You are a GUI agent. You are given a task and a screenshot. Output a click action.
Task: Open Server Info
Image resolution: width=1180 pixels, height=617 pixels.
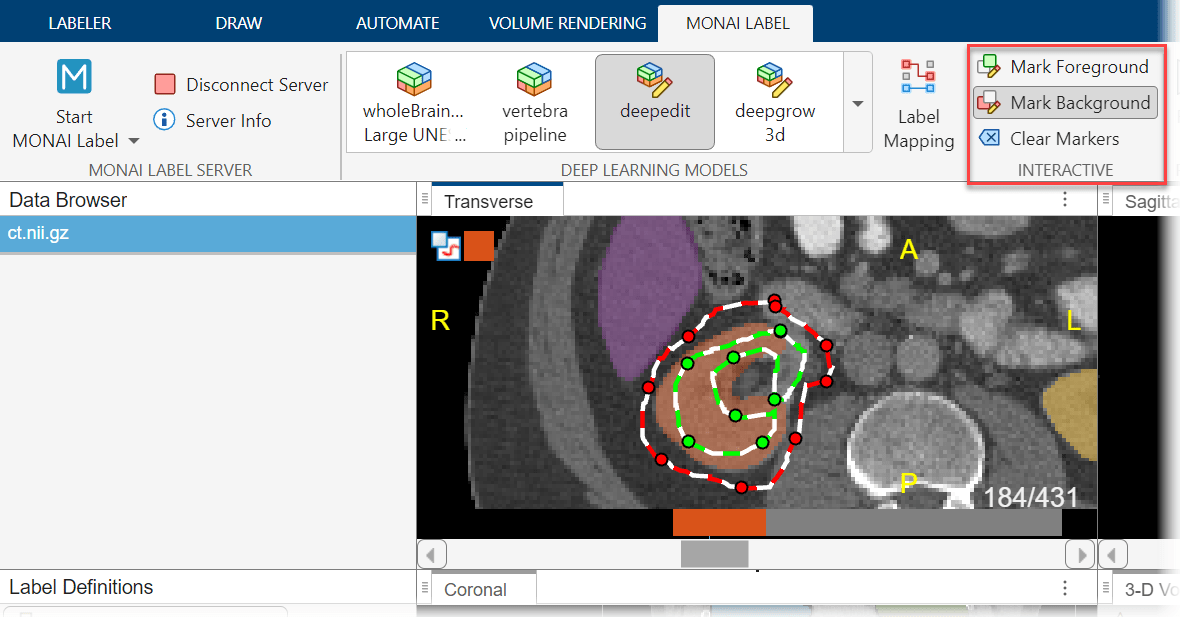click(x=225, y=120)
